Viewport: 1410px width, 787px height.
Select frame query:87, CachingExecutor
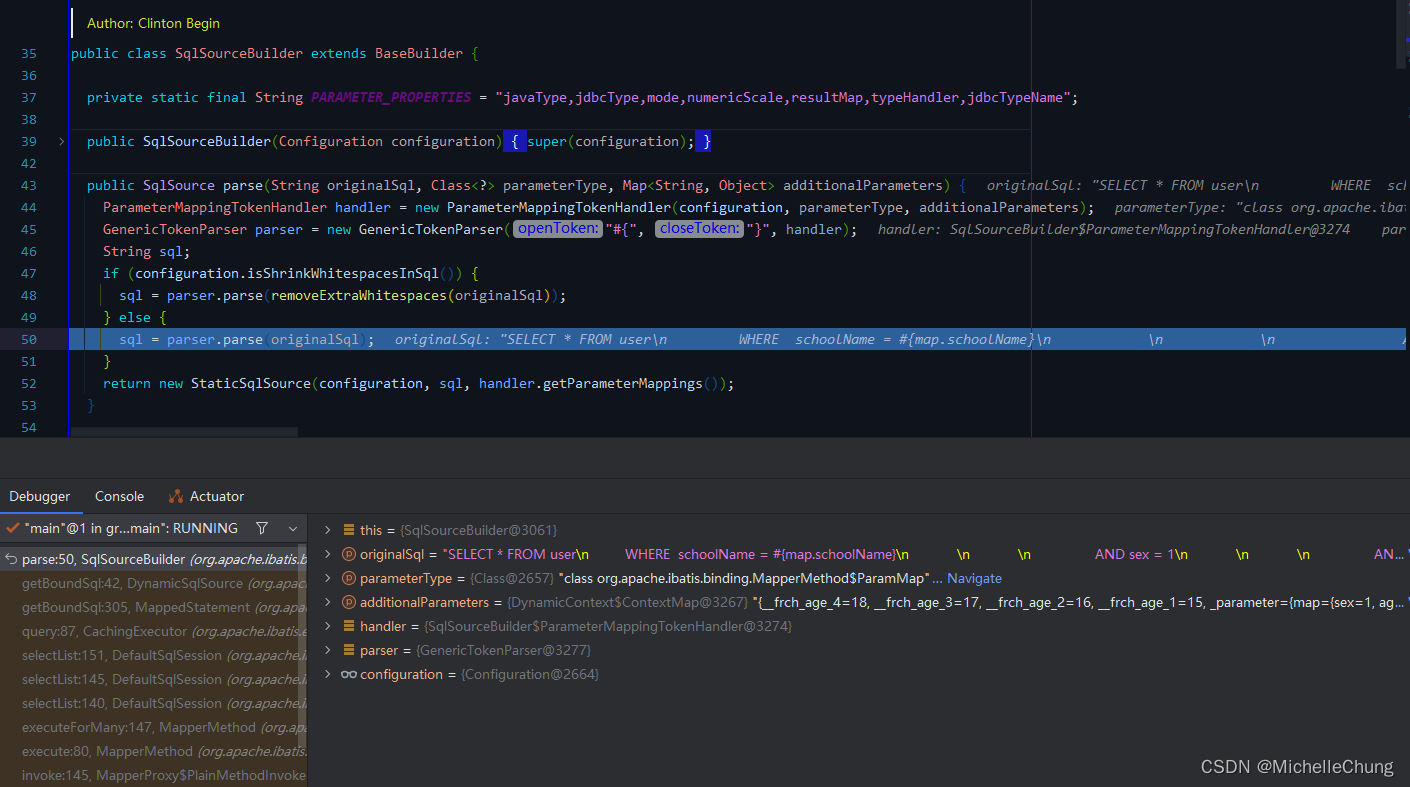click(x=154, y=631)
